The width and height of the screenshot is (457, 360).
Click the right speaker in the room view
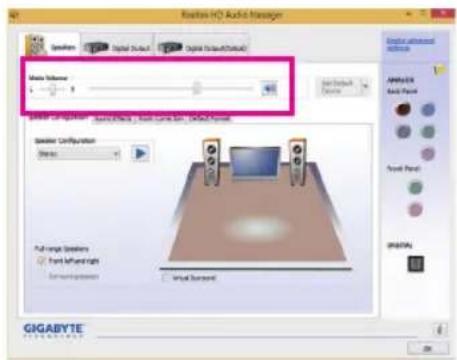coord(297,161)
